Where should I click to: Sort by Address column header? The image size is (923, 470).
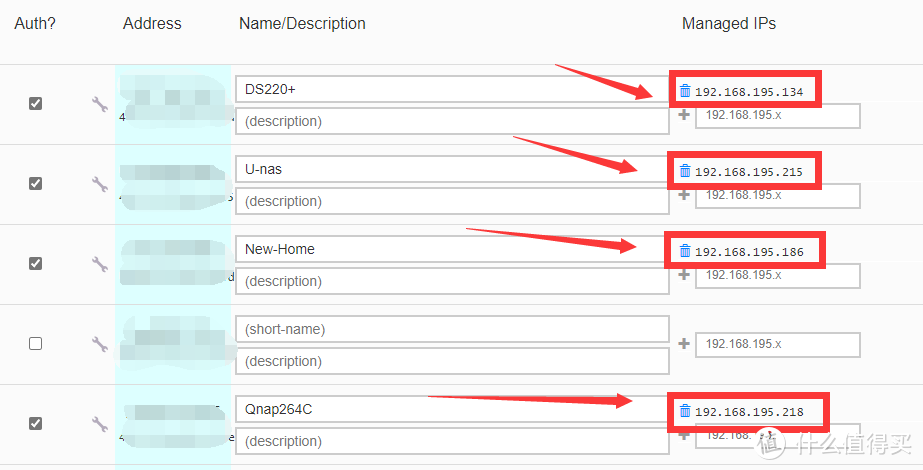(x=152, y=23)
